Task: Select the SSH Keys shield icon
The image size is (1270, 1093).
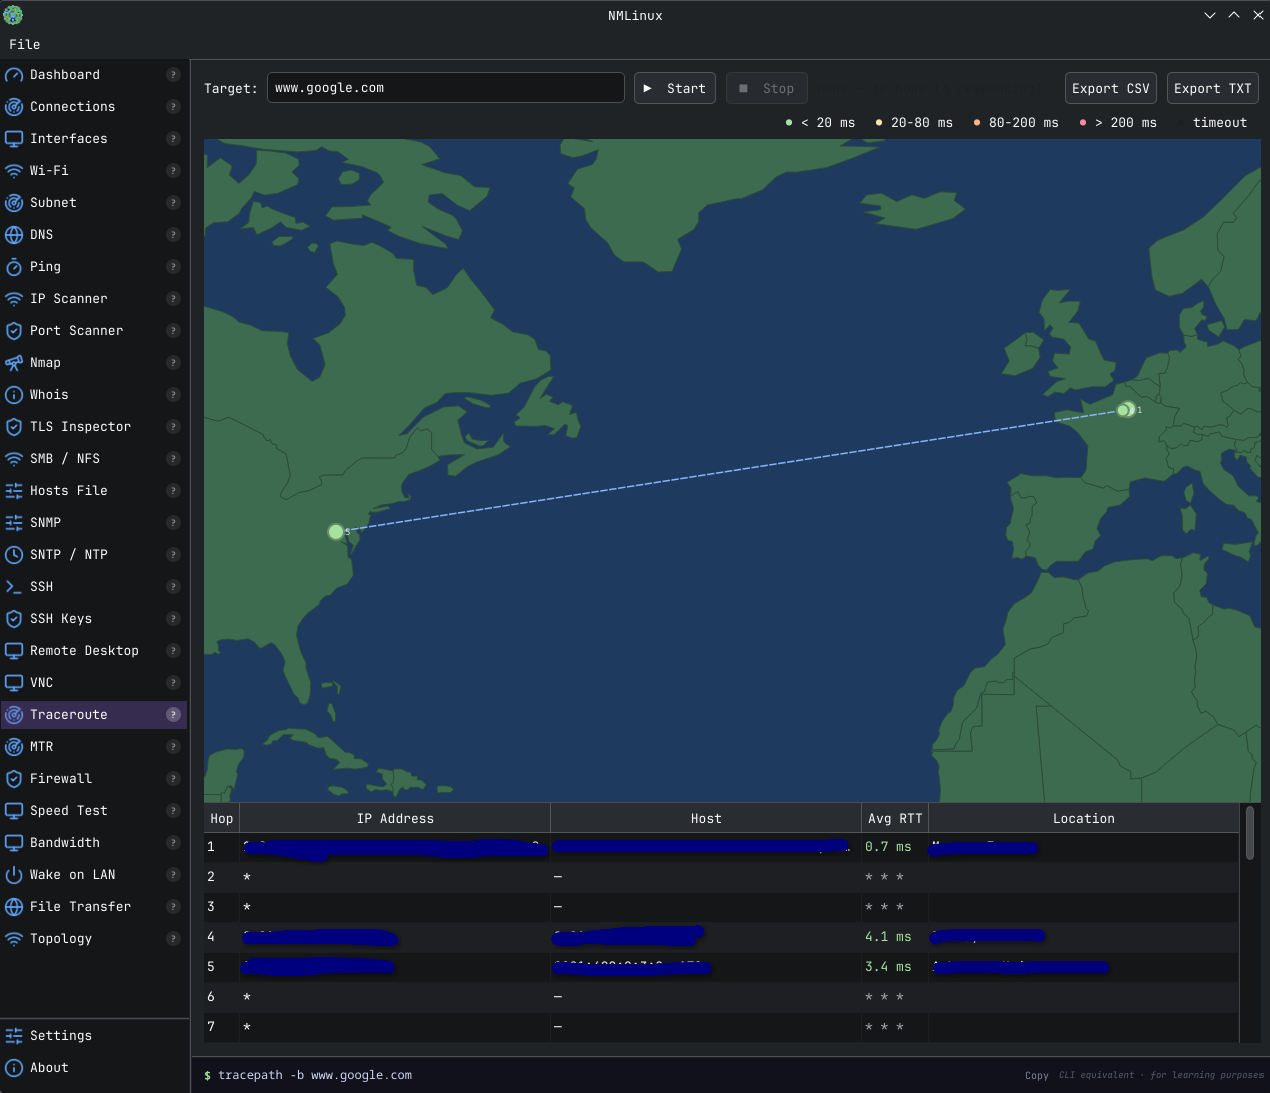Action: pyautogui.click(x=14, y=619)
